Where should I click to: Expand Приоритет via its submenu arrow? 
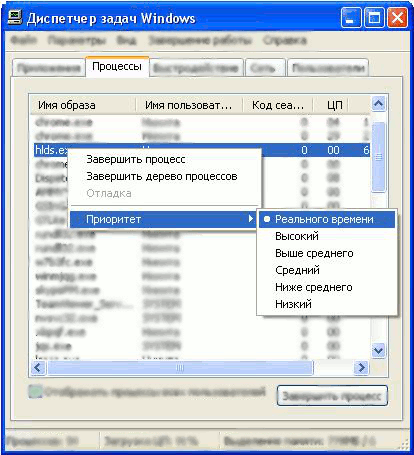[251, 219]
